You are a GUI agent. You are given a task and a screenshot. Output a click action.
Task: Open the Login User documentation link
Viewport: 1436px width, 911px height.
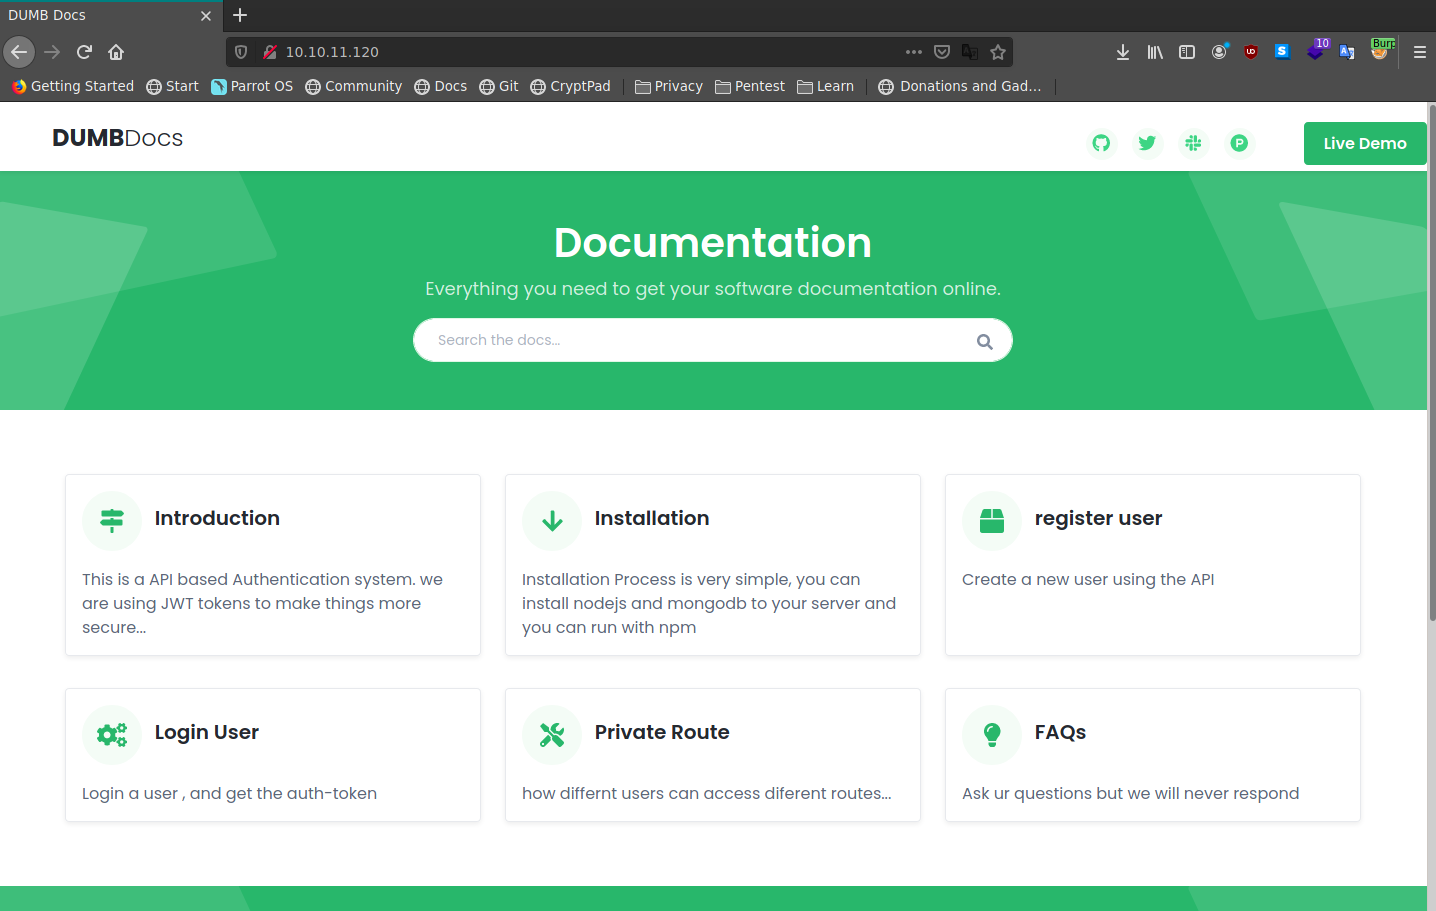(207, 732)
